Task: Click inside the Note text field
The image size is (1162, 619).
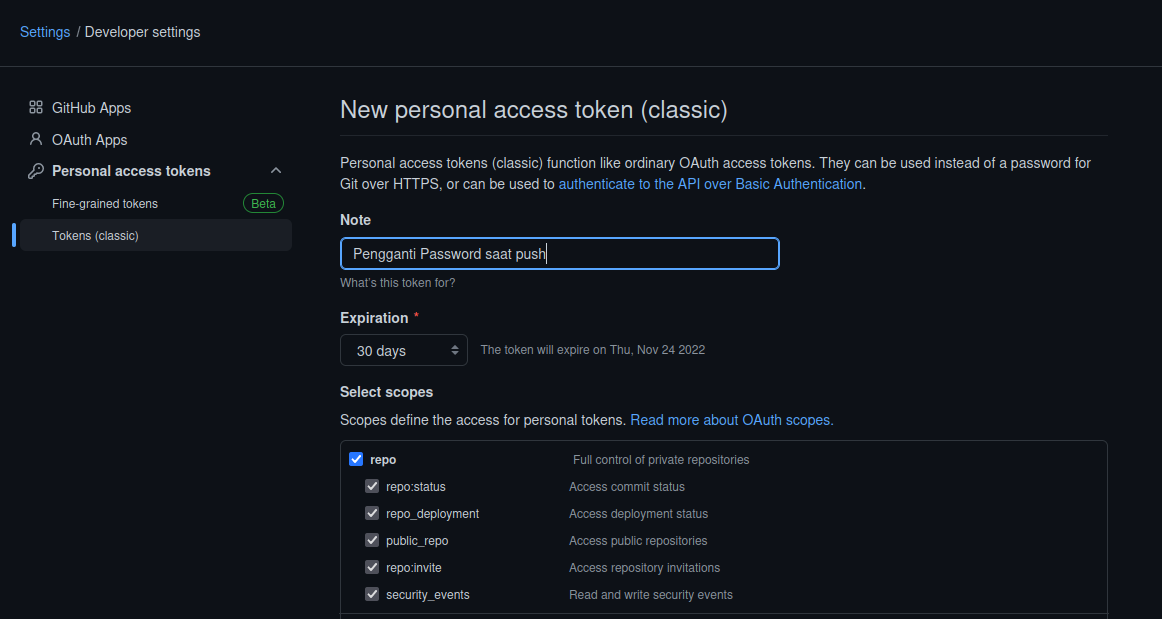Action: tap(559, 253)
